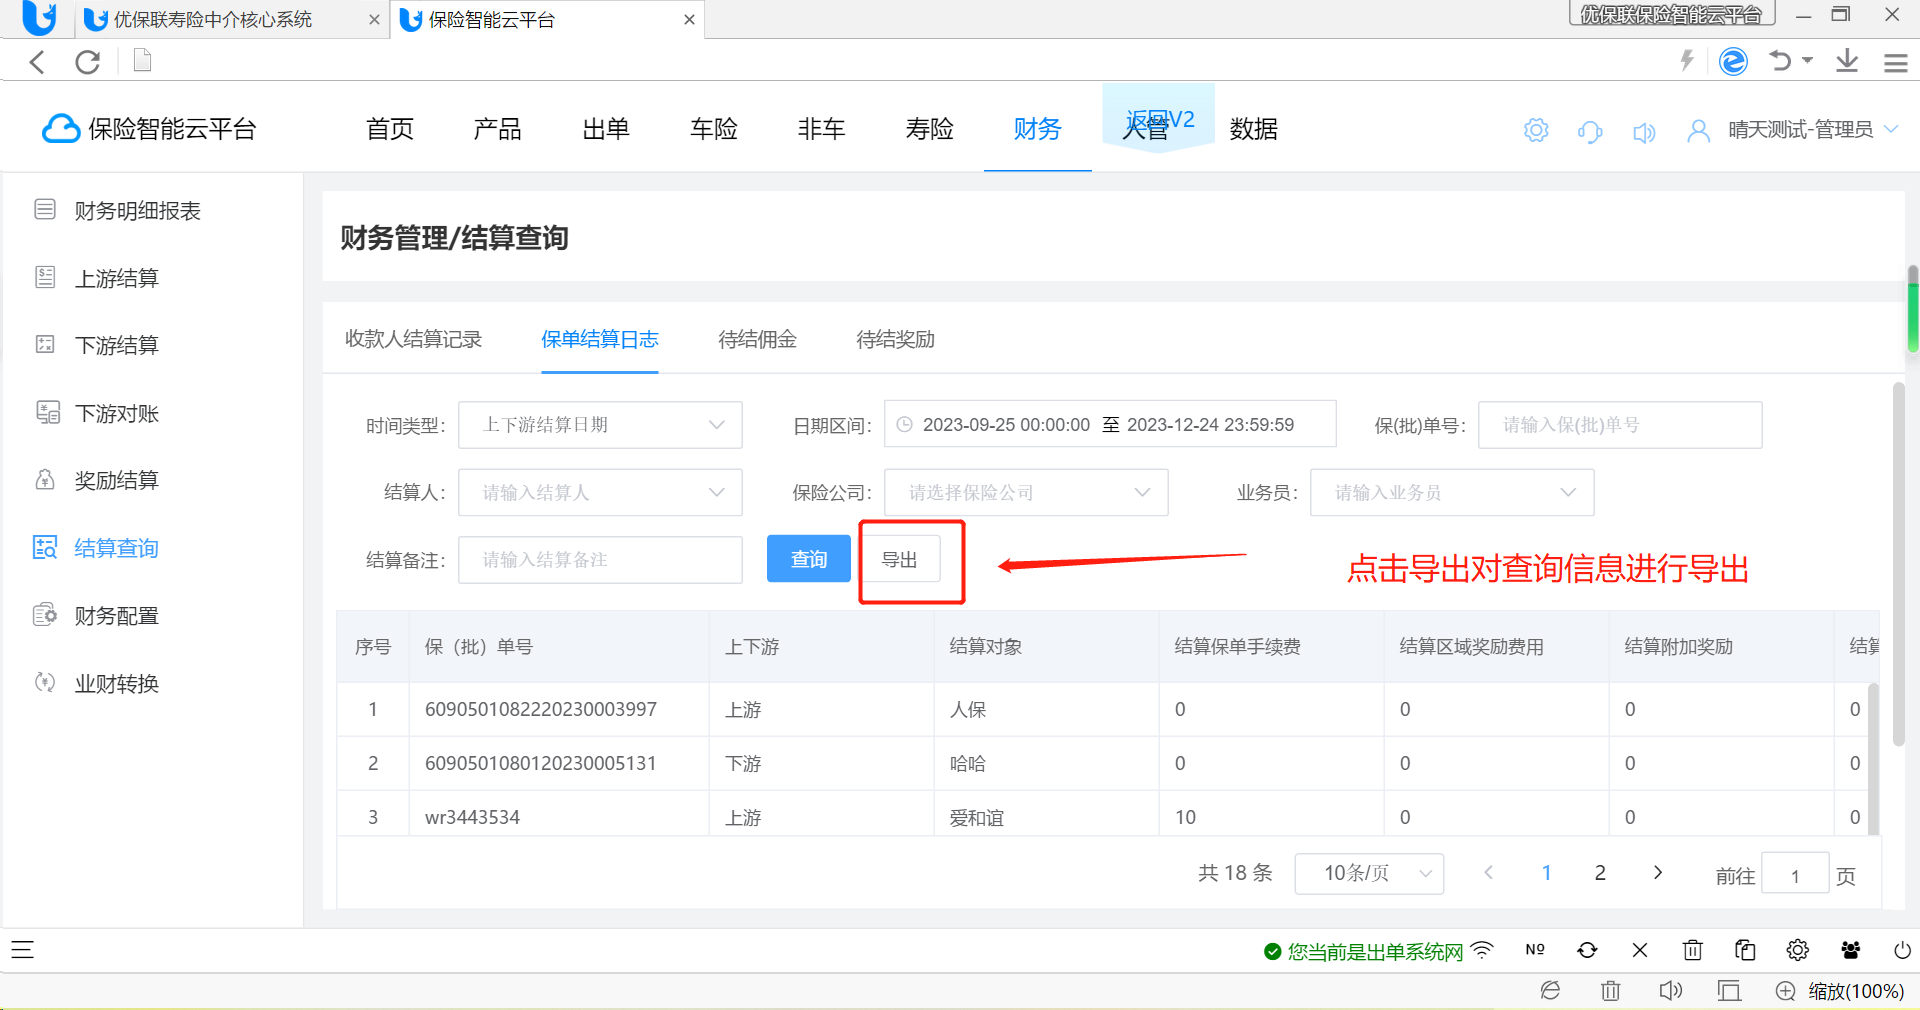The width and height of the screenshot is (1920, 1010).
Task: Click the sync refresh icon in status bar
Action: [x=1587, y=950]
